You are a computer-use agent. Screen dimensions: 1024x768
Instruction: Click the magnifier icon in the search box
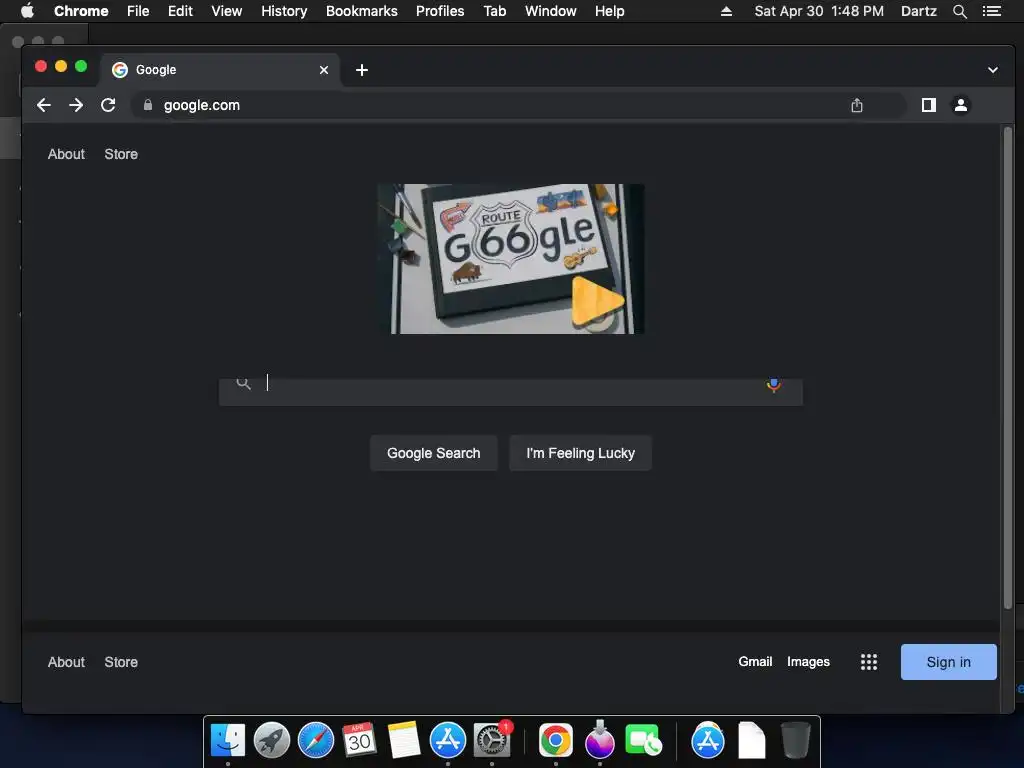[244, 383]
